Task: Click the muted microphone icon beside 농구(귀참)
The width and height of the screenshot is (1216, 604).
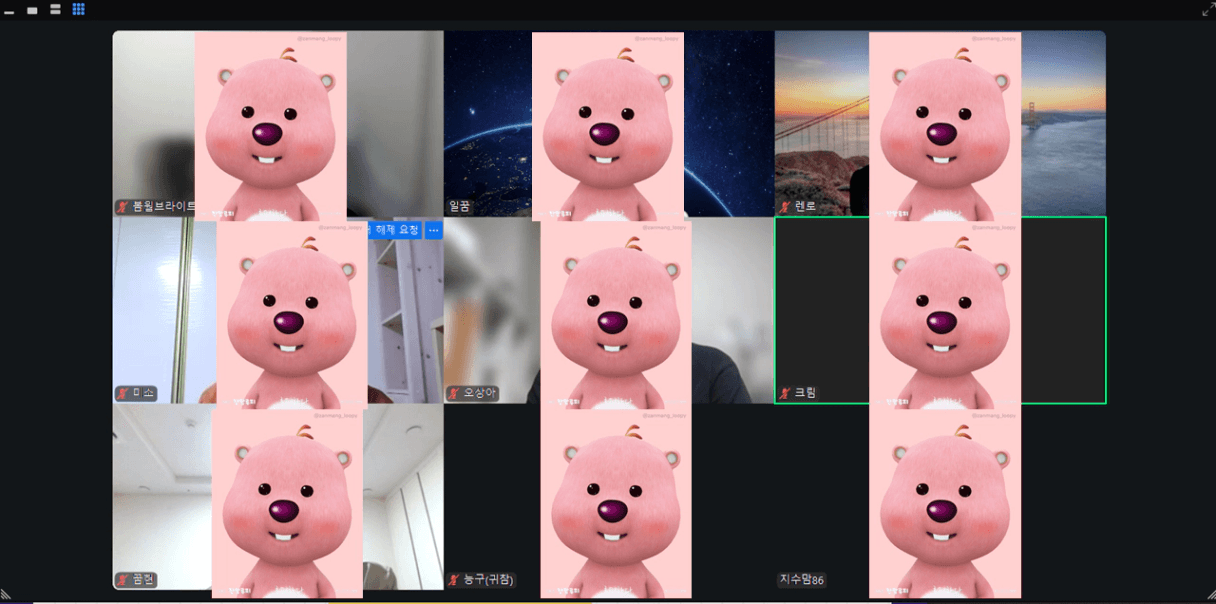Action: (x=454, y=580)
